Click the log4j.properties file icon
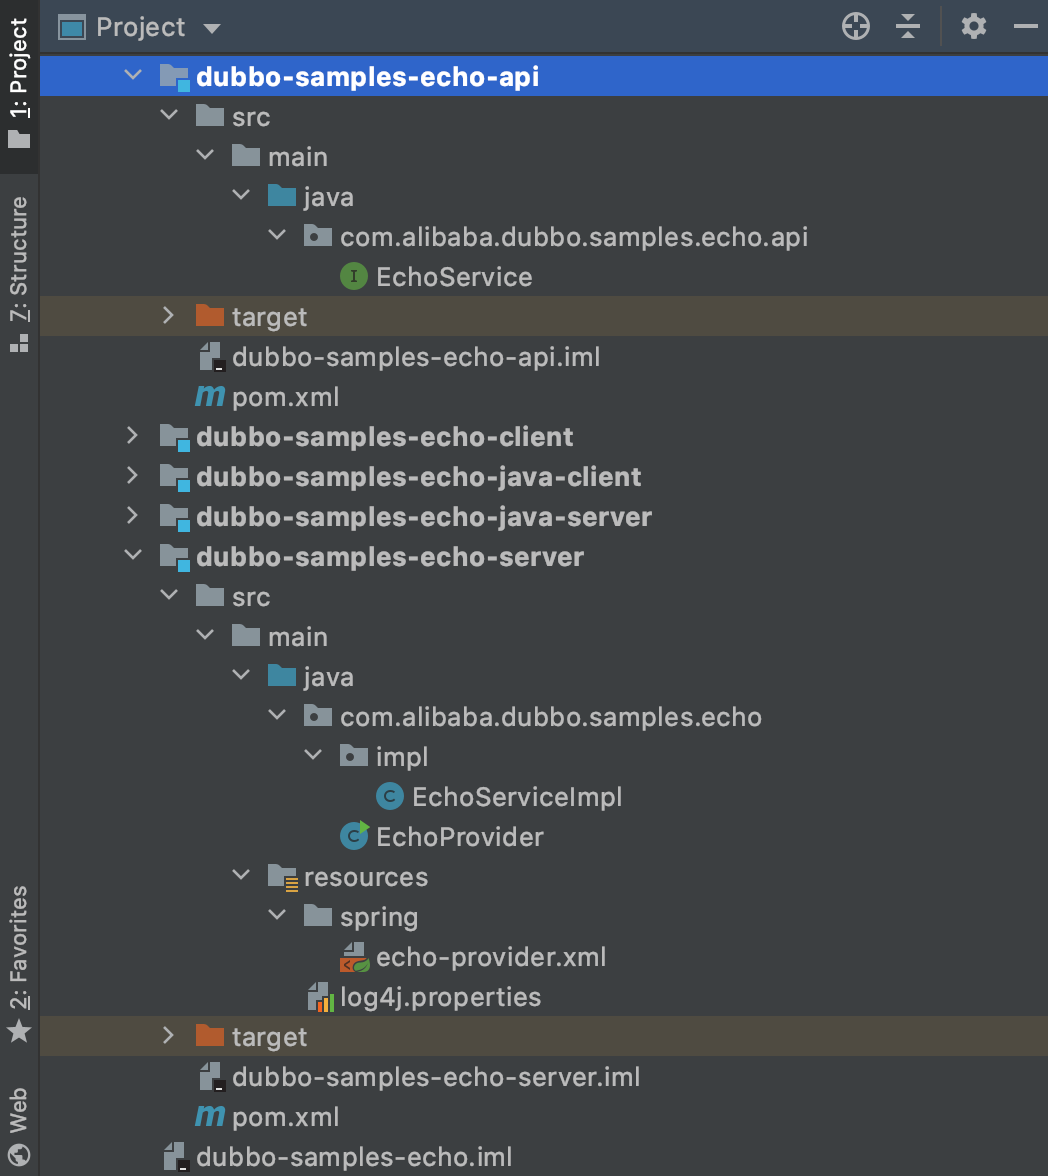Image resolution: width=1048 pixels, height=1176 pixels. (319, 997)
